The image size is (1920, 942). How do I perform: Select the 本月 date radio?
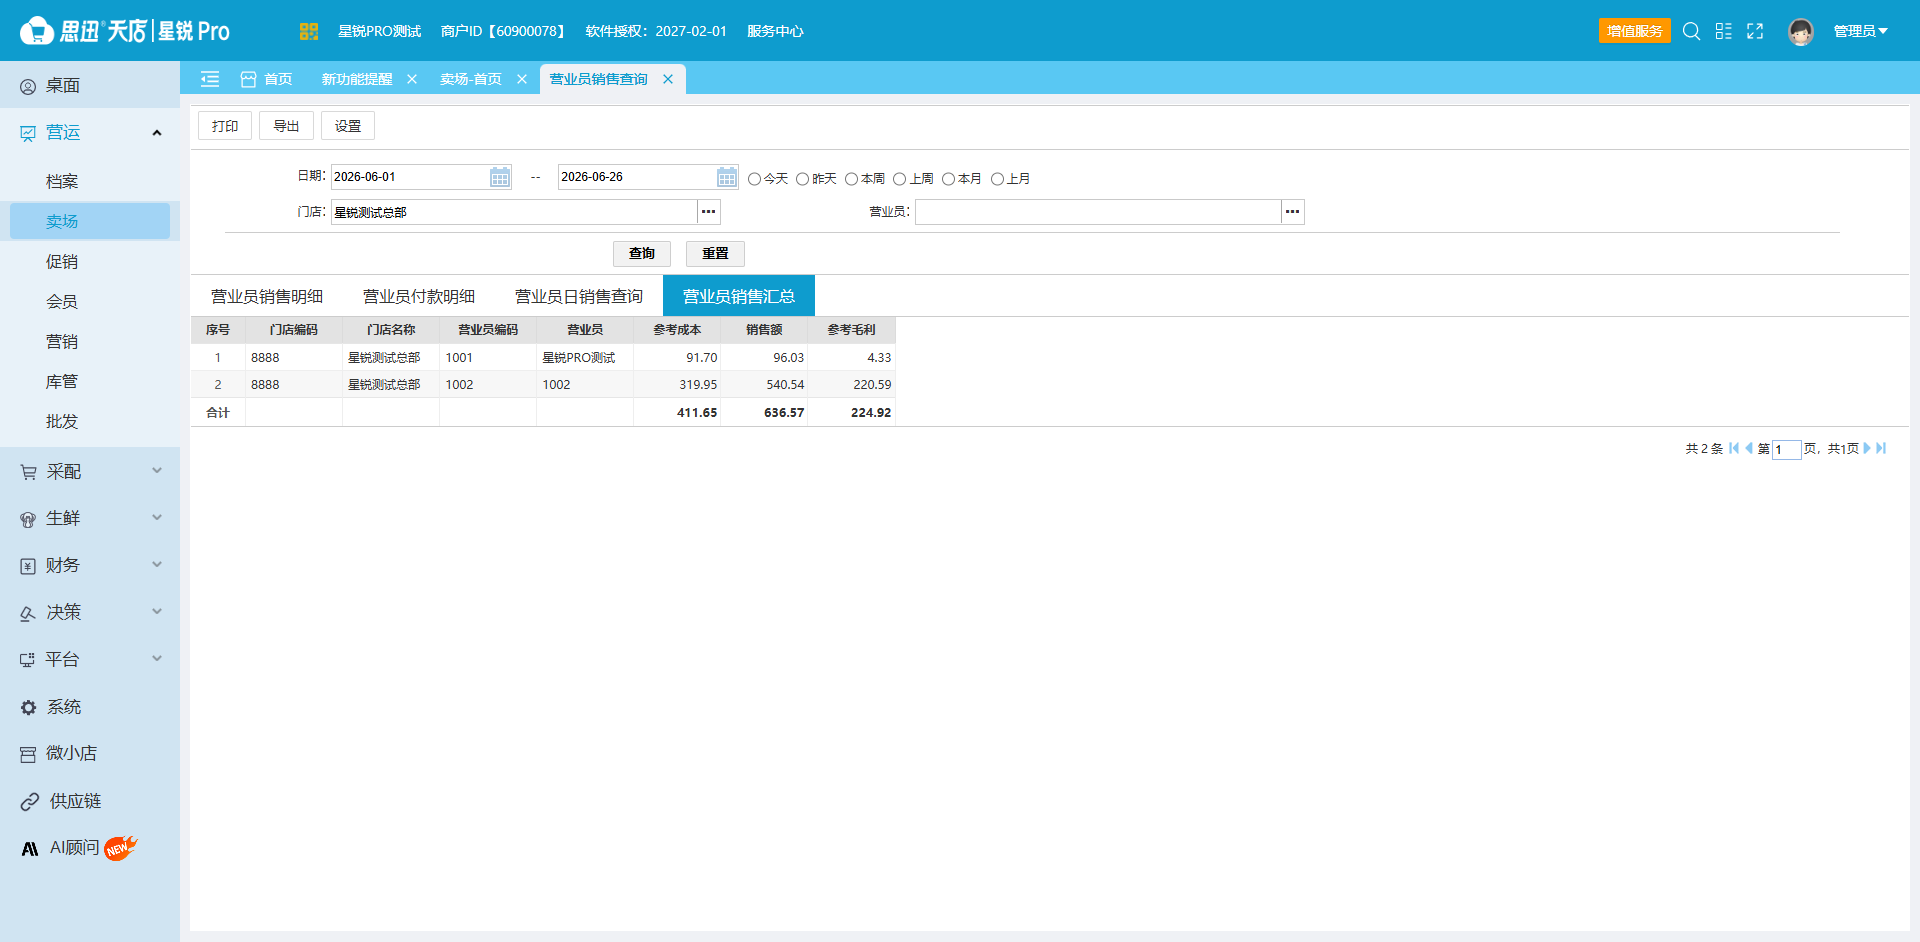(x=948, y=179)
